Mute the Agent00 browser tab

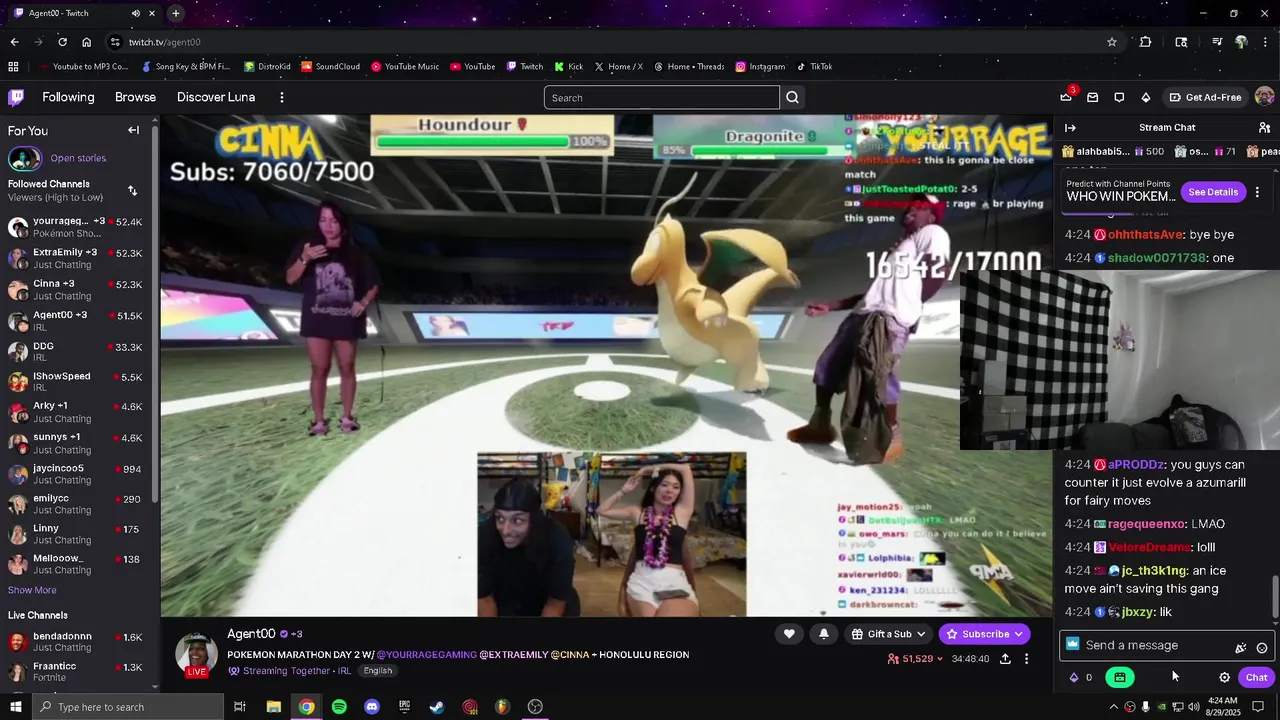(135, 13)
